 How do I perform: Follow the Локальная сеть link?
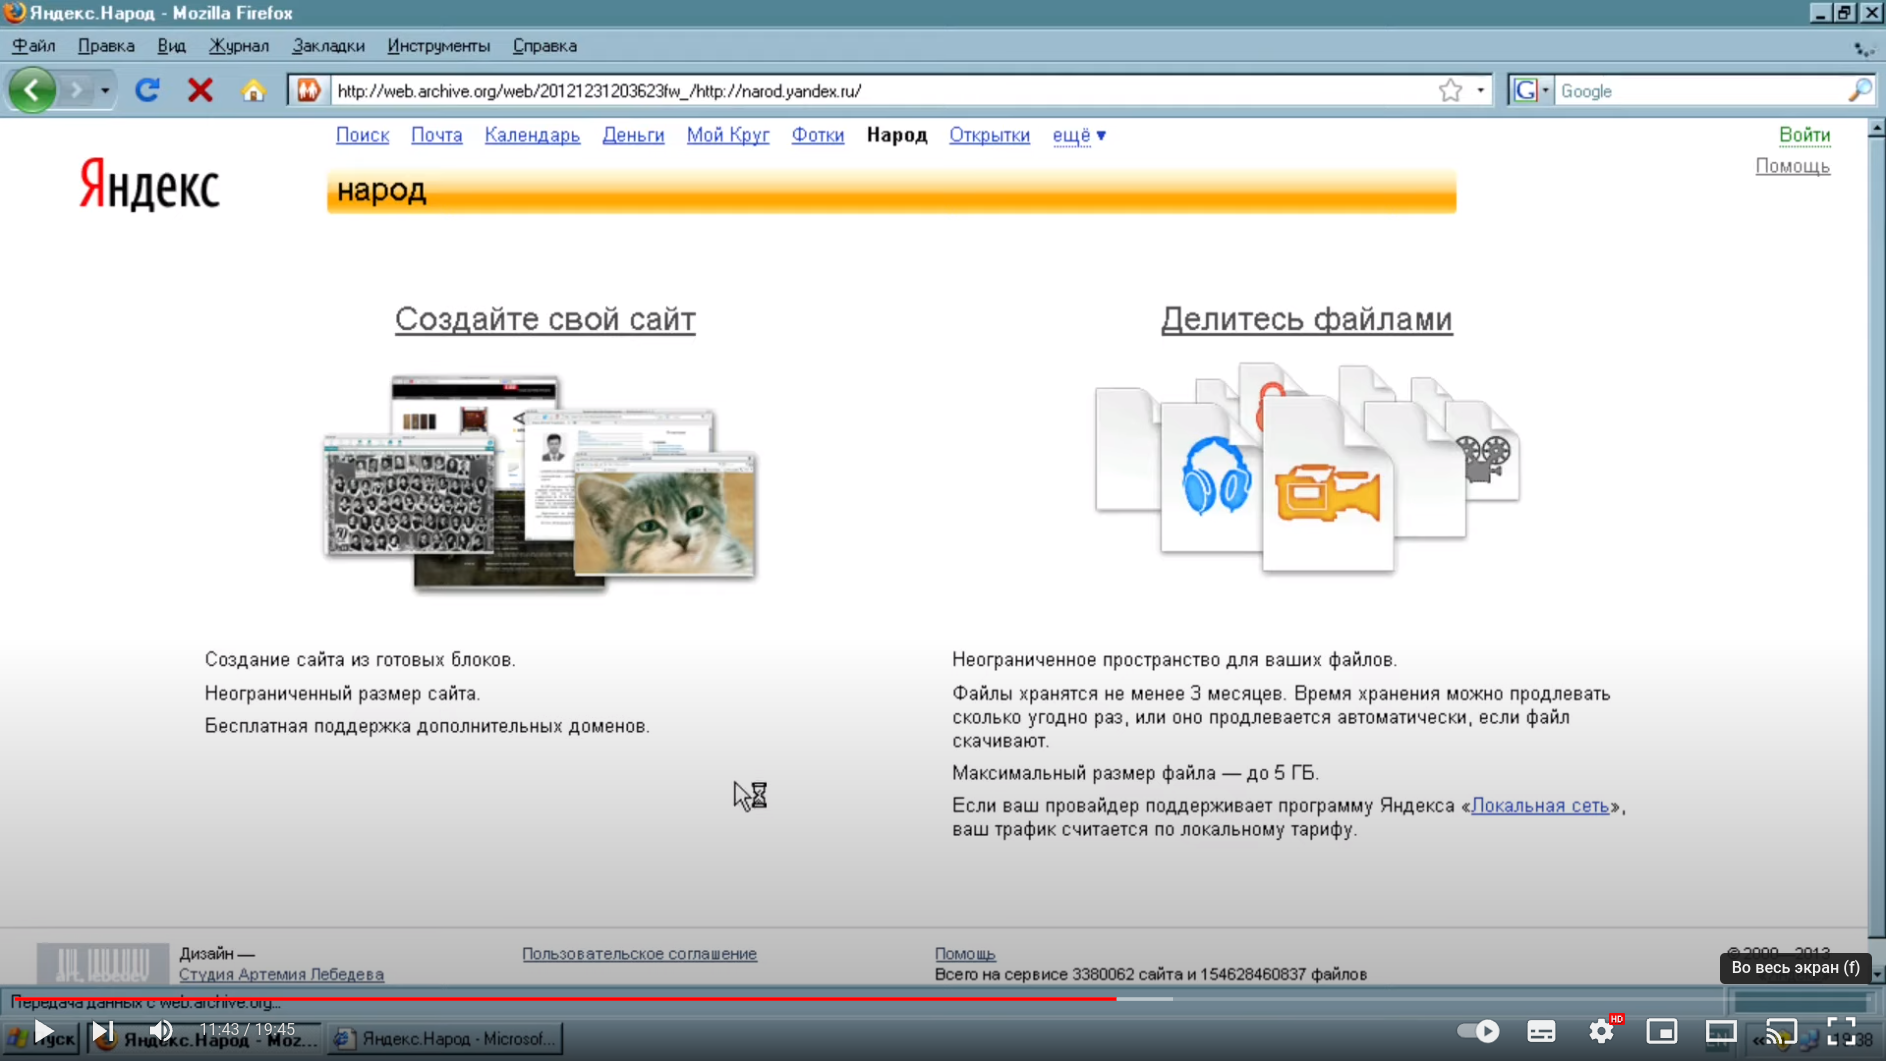[x=1540, y=805]
